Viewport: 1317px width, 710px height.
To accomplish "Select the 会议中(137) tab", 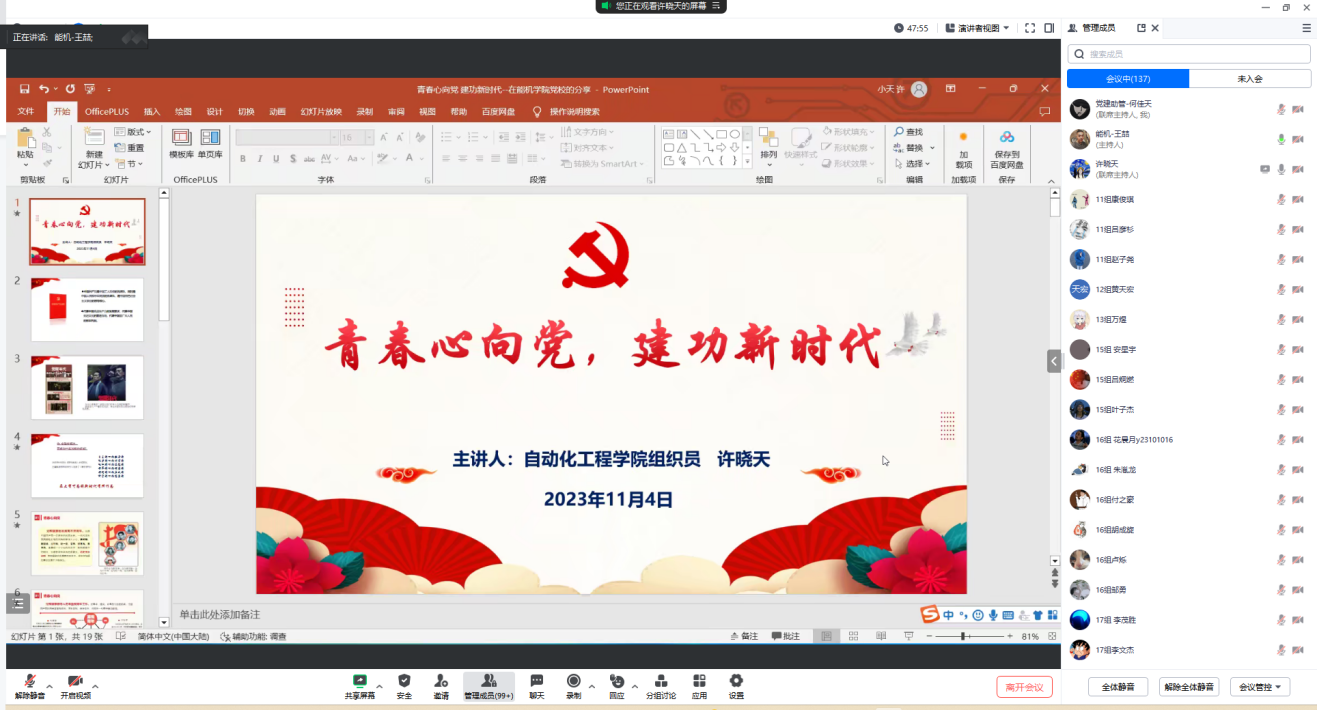I will pyautogui.click(x=1128, y=79).
